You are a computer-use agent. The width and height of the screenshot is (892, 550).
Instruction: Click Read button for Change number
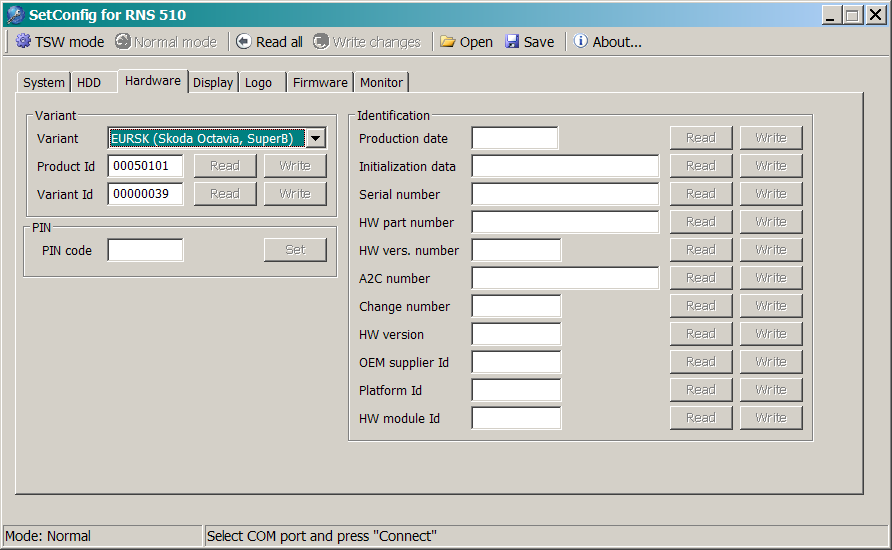click(701, 306)
